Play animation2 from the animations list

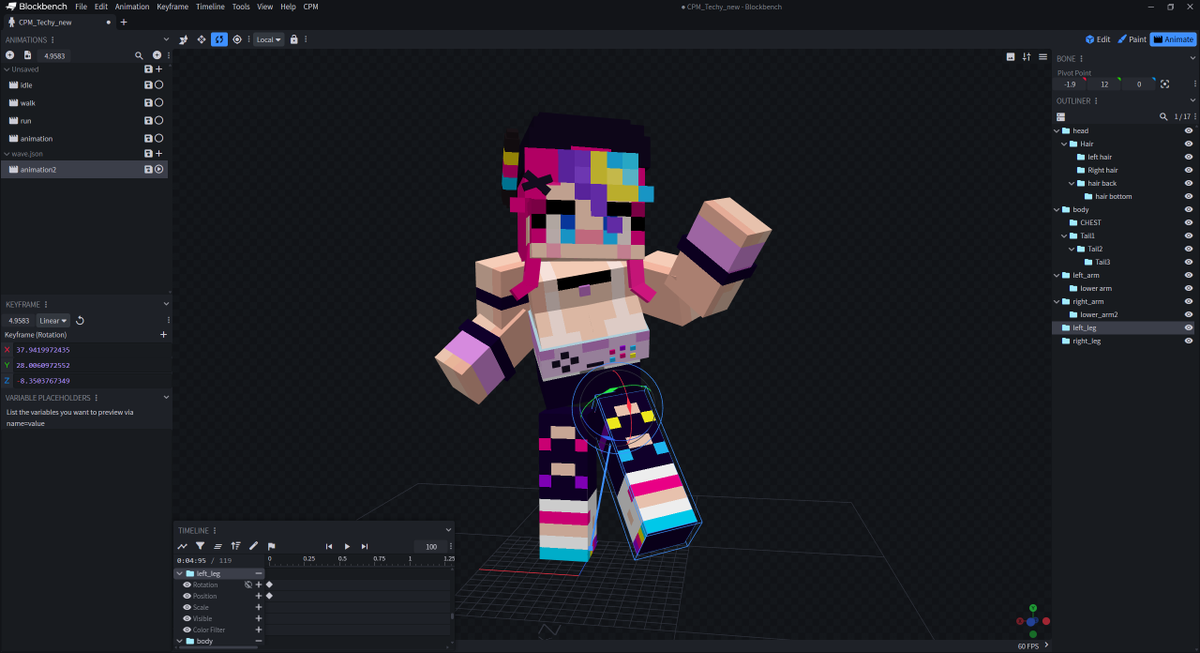point(159,170)
